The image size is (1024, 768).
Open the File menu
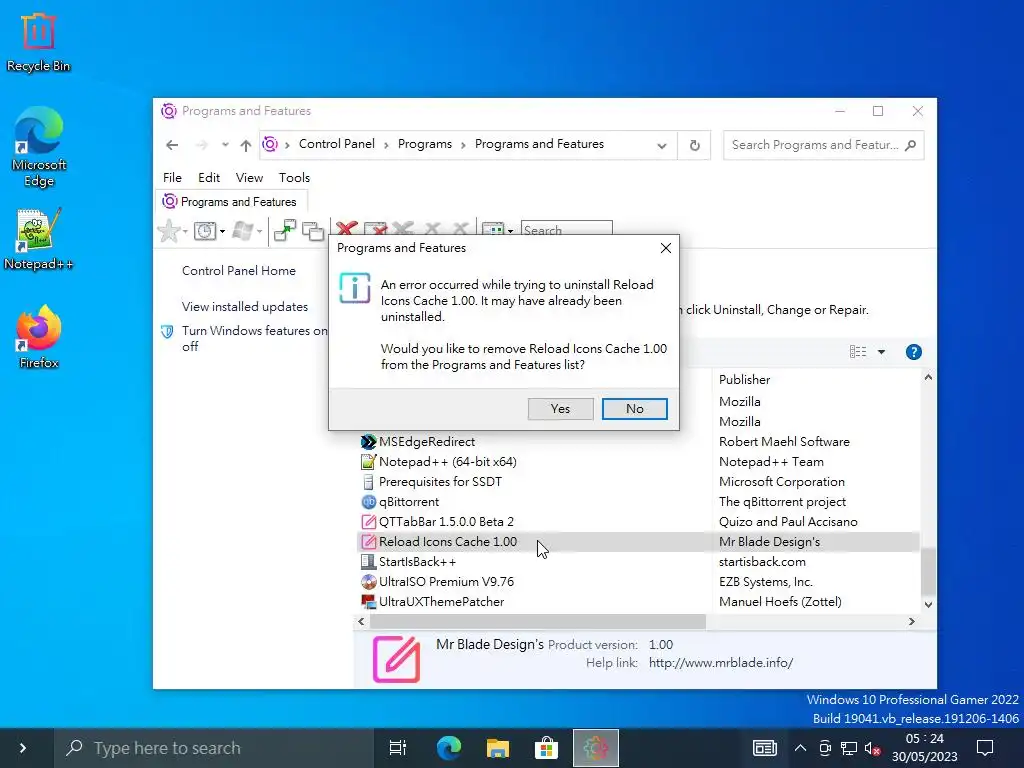pos(172,178)
